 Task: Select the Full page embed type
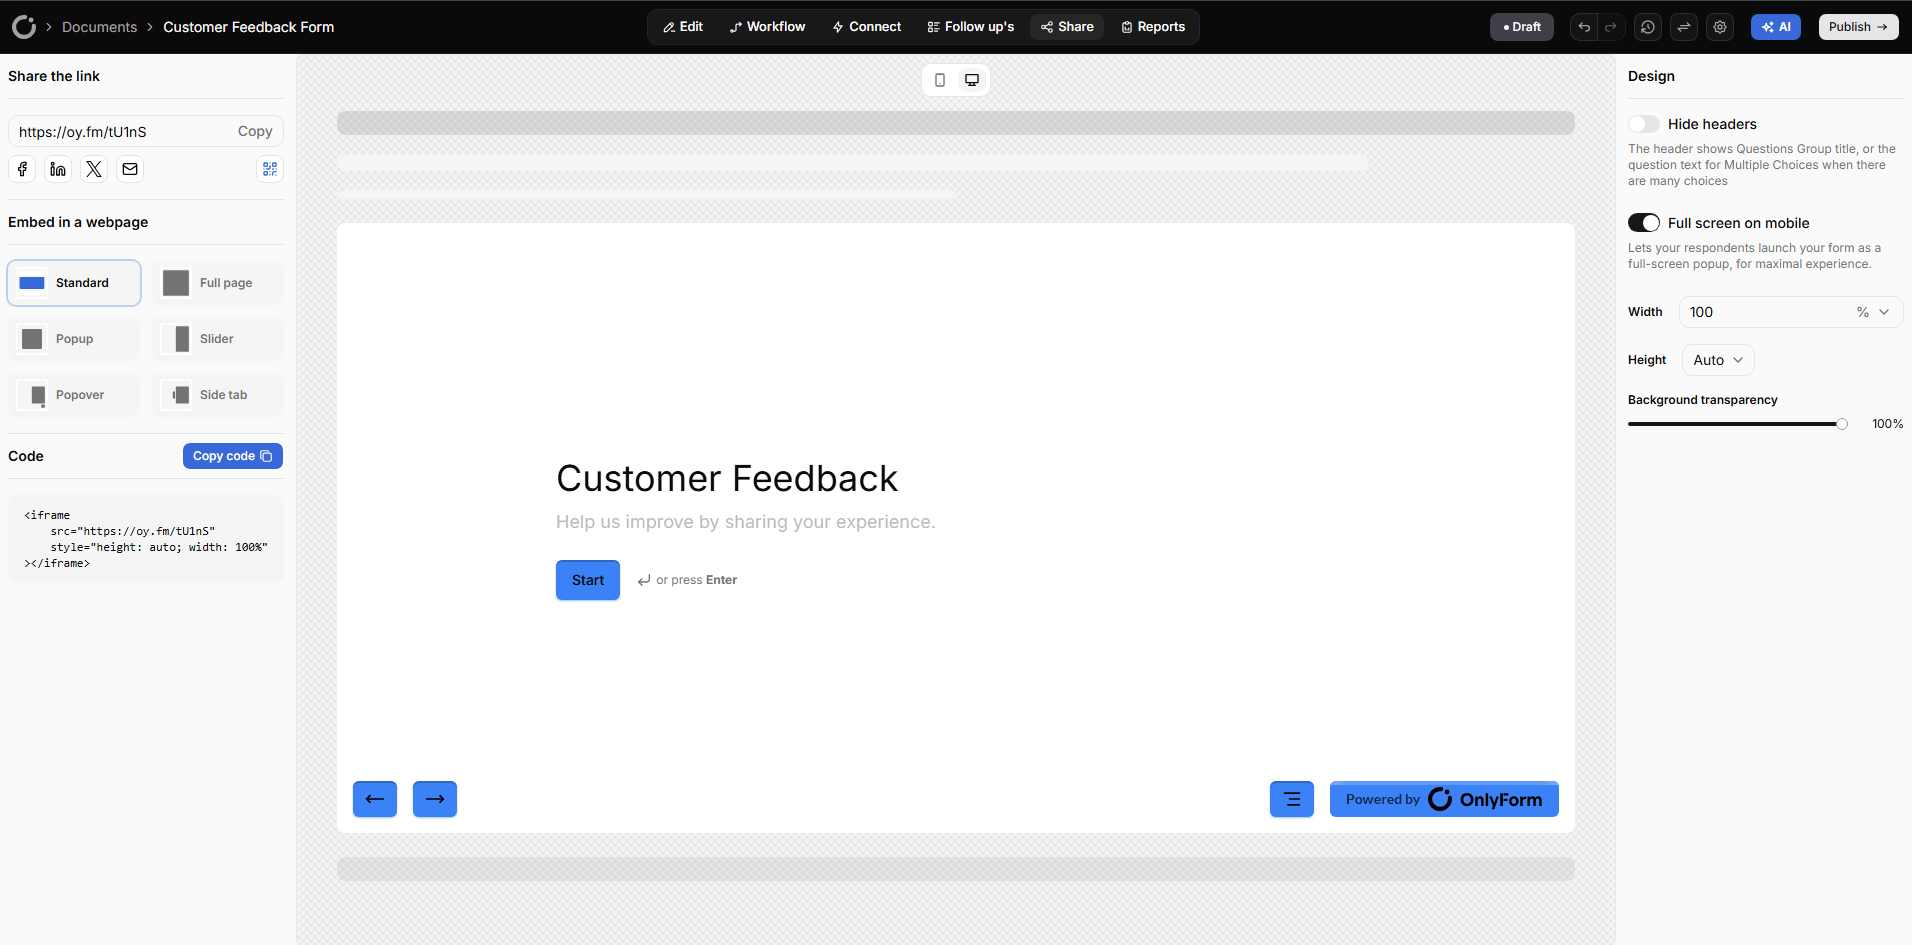(218, 283)
